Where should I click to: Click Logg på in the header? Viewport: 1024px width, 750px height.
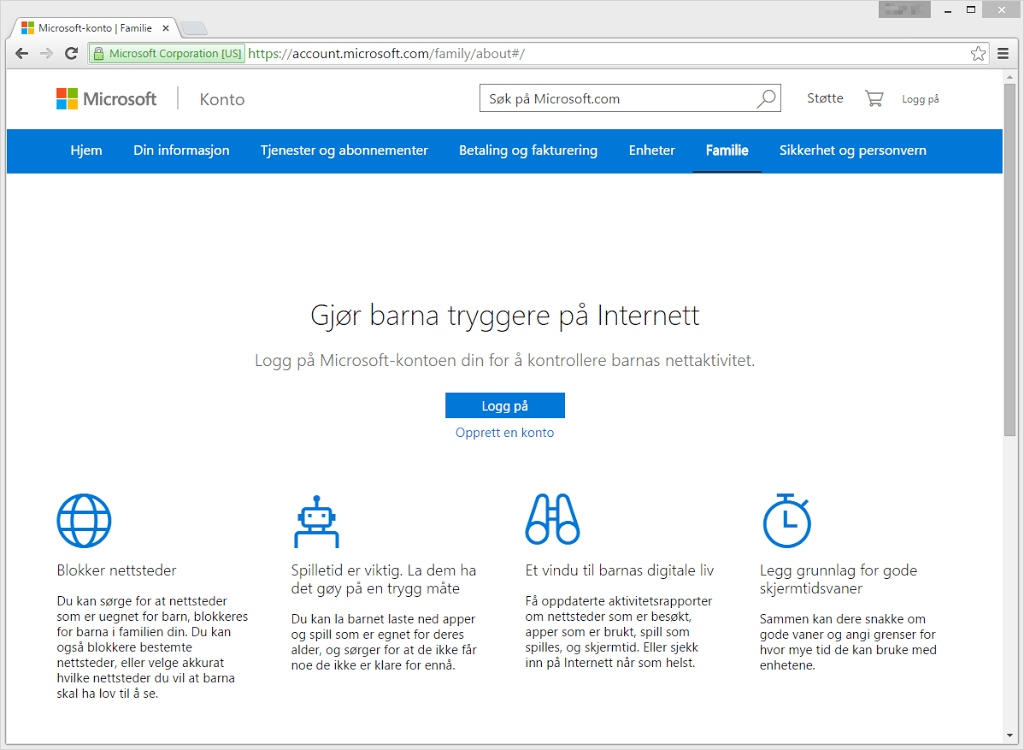click(x=920, y=99)
